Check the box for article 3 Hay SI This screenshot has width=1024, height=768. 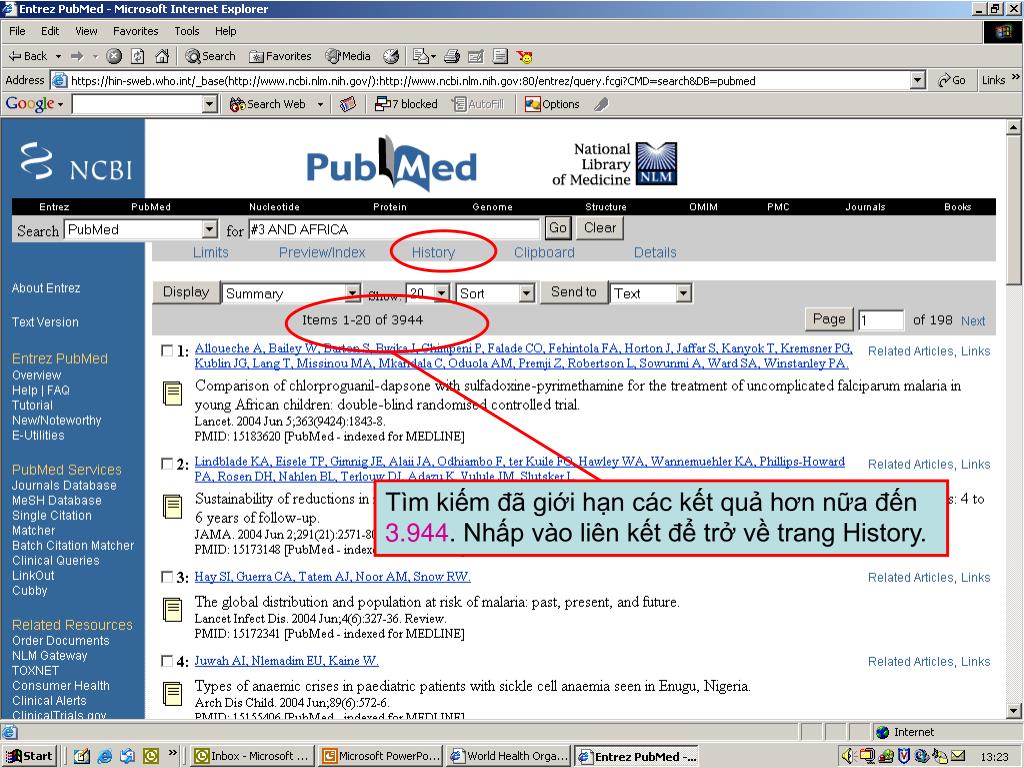pos(167,577)
